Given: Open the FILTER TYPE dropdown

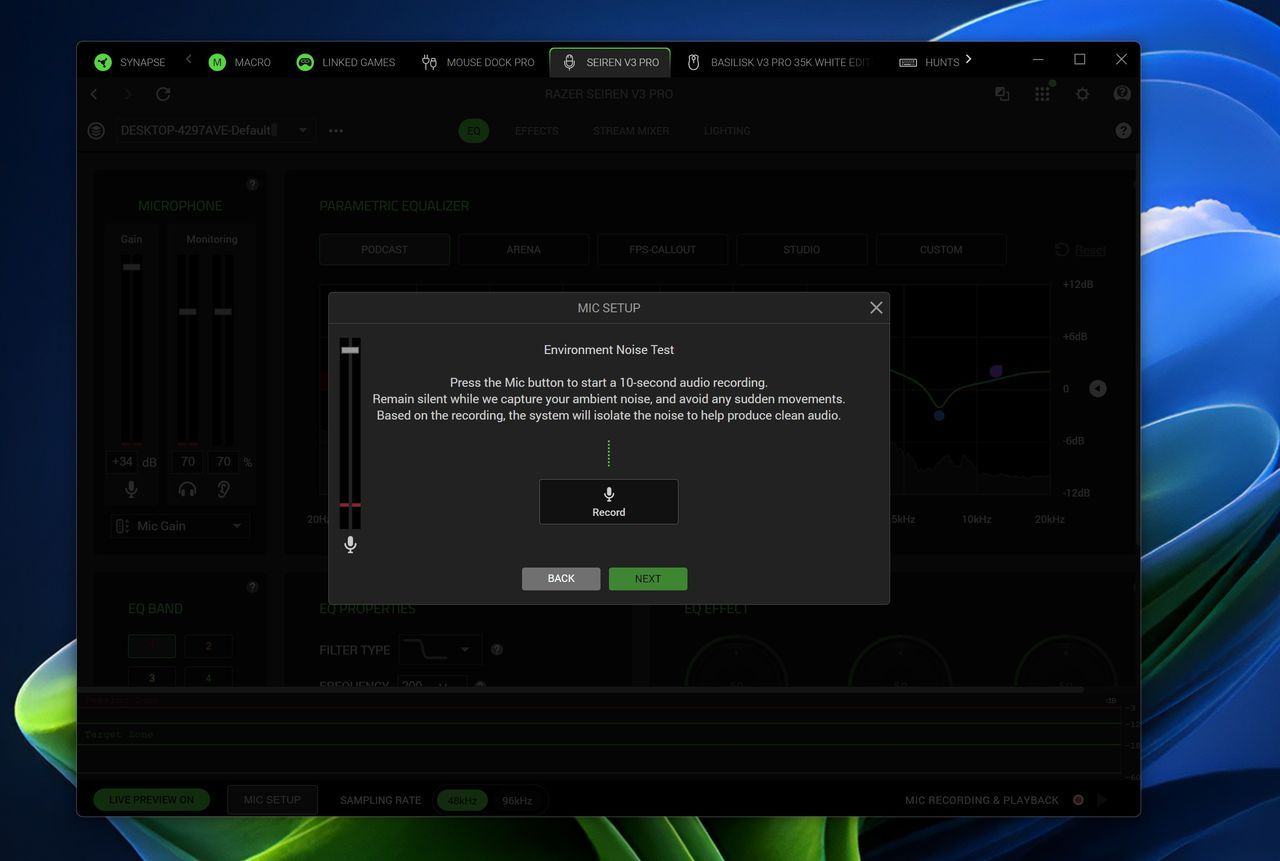Looking at the screenshot, I should click(x=440, y=650).
